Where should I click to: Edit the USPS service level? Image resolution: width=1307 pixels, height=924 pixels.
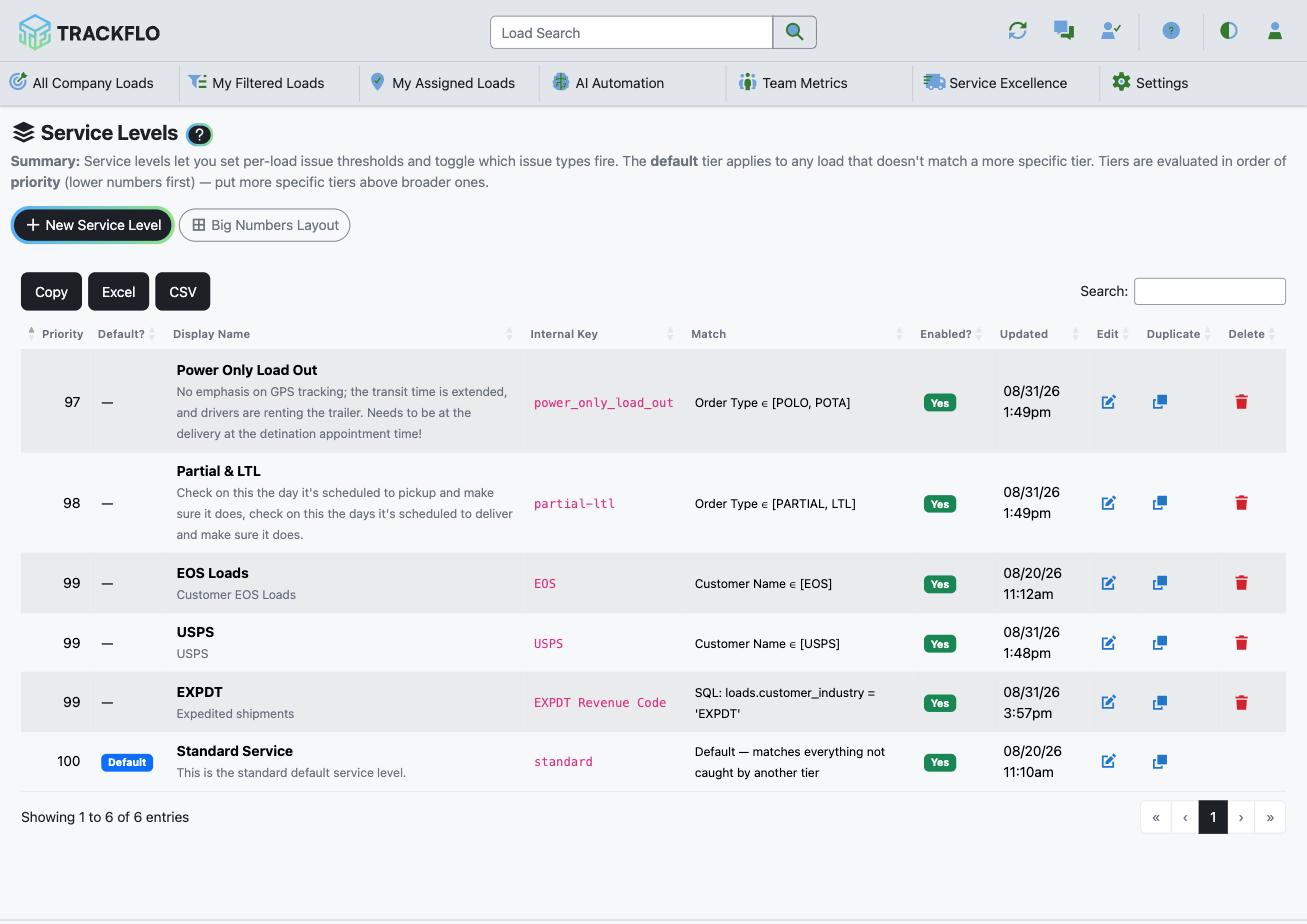point(1108,643)
